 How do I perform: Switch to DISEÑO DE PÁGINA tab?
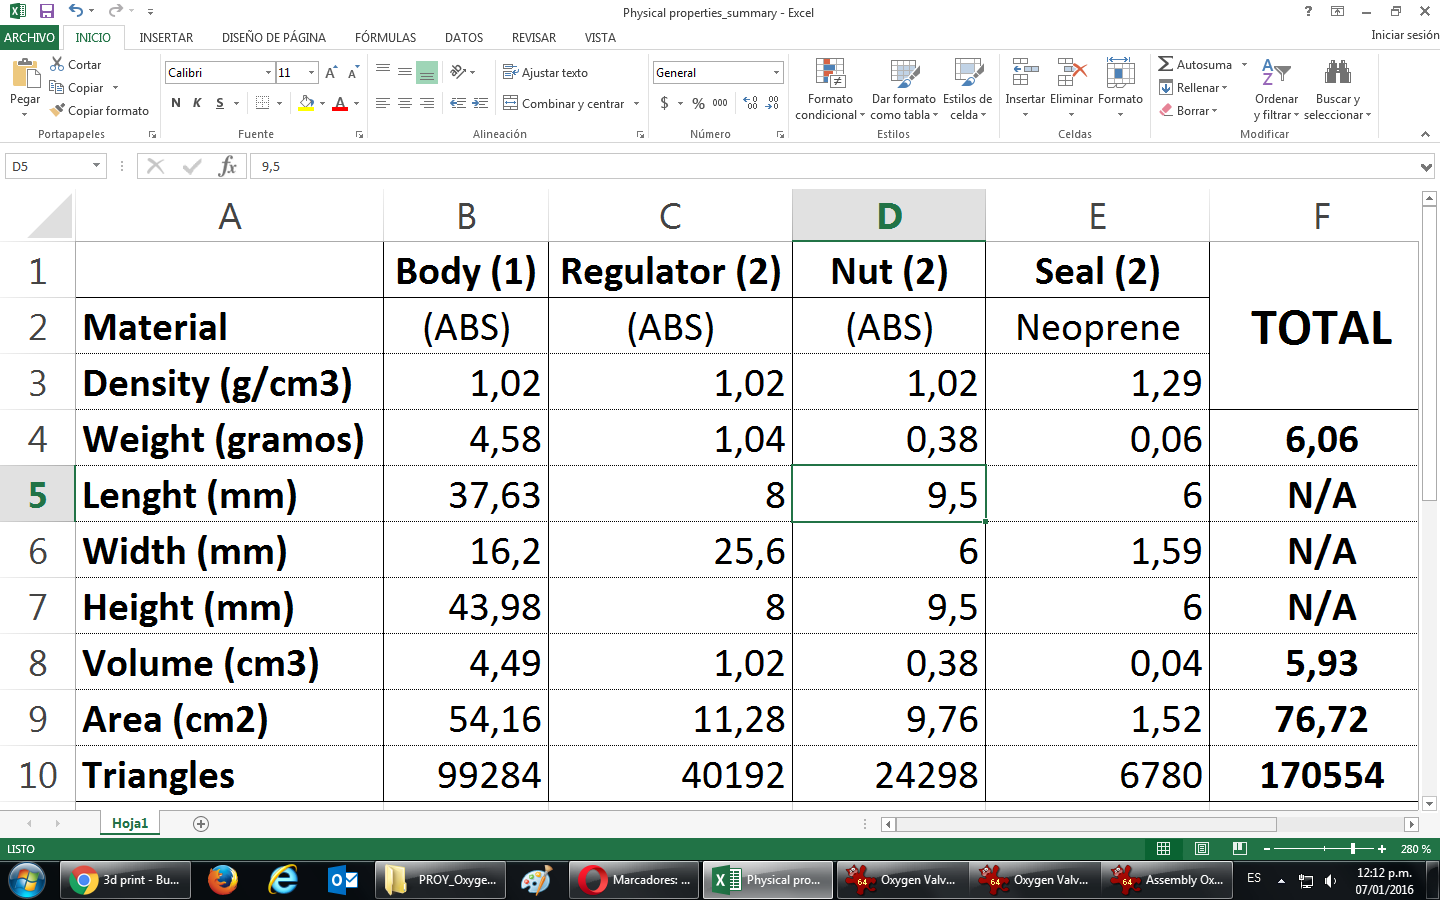(x=274, y=37)
